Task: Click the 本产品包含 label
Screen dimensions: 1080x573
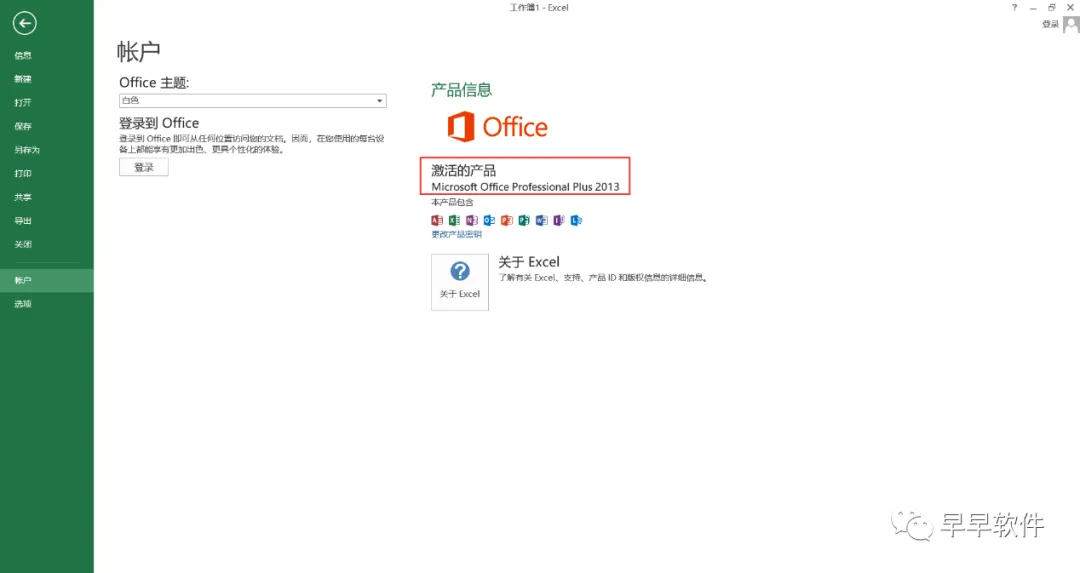Action: coord(452,202)
